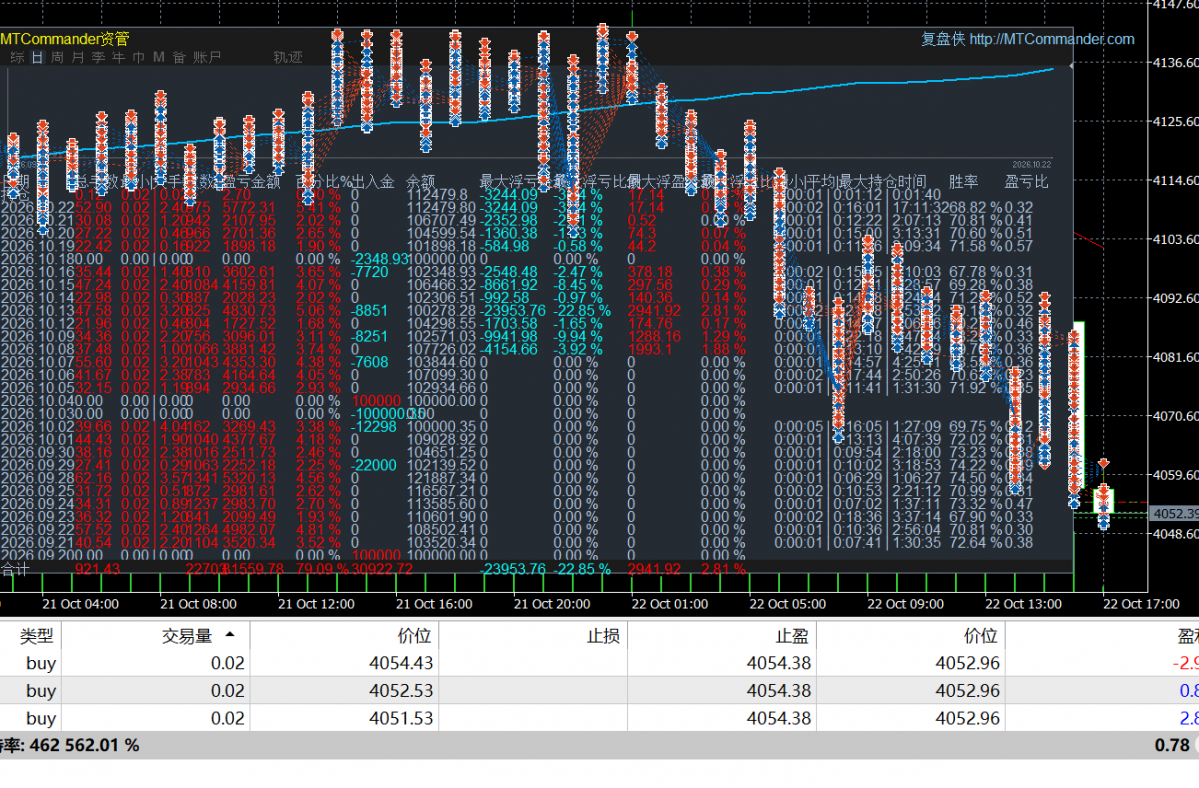This screenshot has width=1199, height=788.
Task: Click the current price label 4052.39 on axis
Action: point(1175,514)
